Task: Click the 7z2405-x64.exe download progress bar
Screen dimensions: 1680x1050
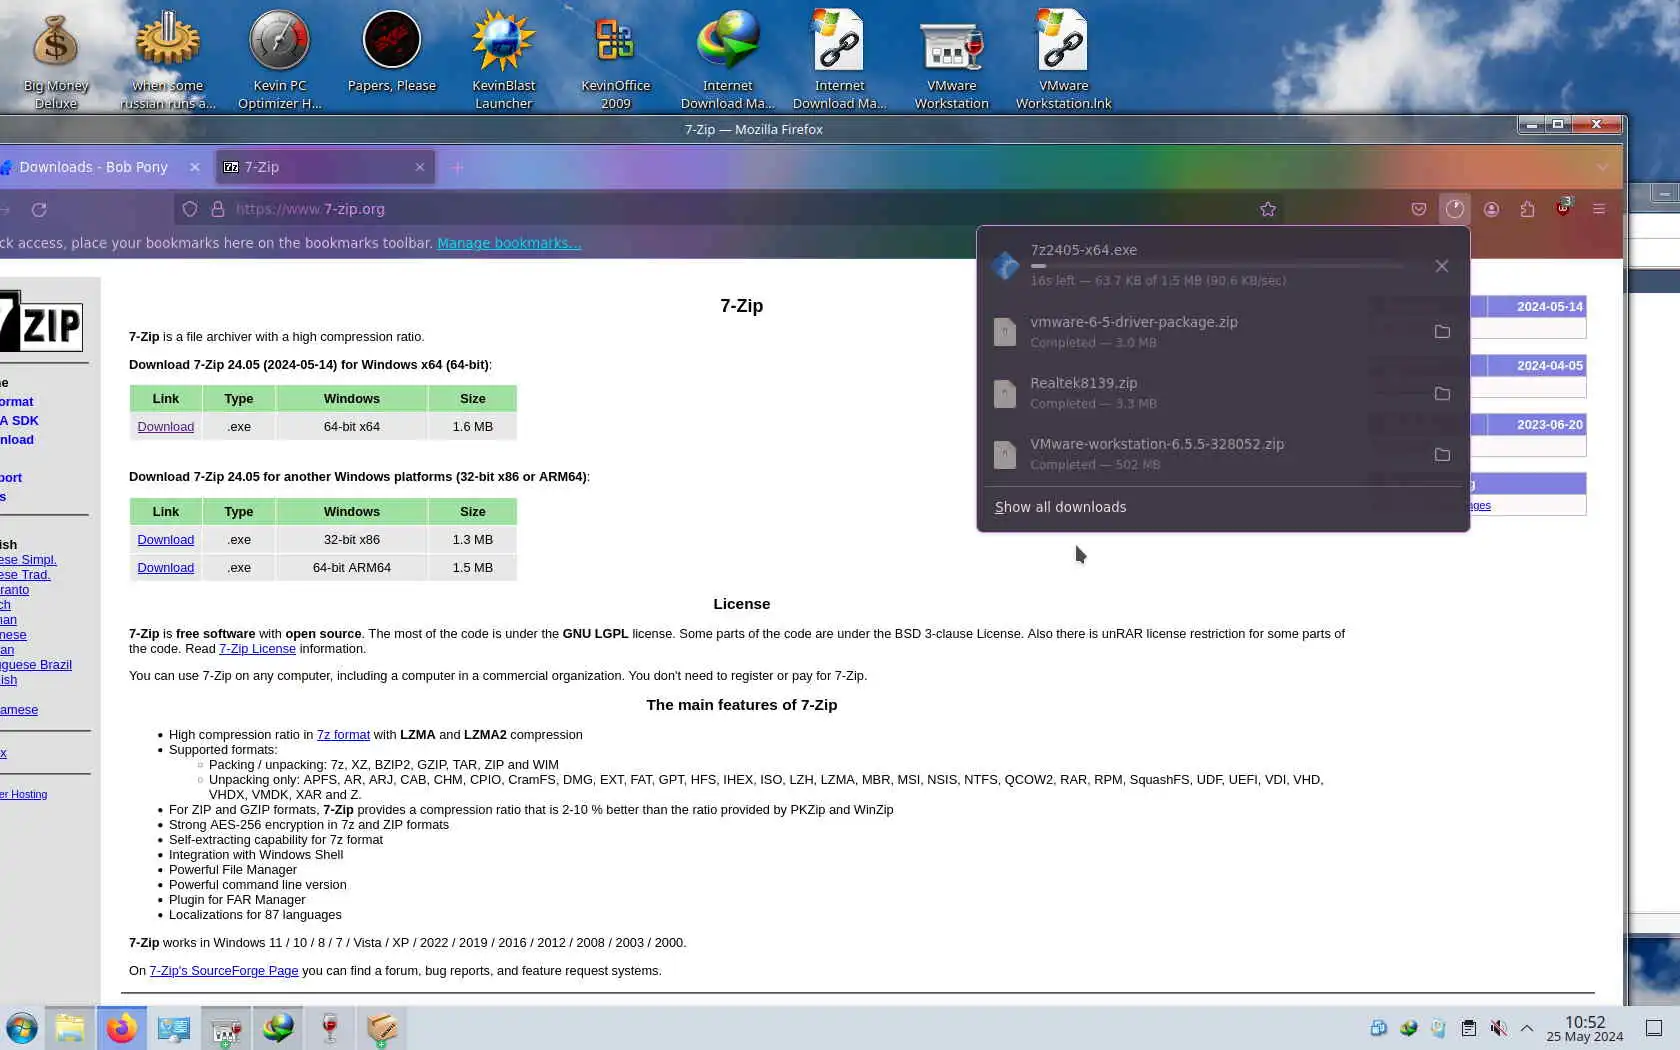Action: click(x=1216, y=266)
